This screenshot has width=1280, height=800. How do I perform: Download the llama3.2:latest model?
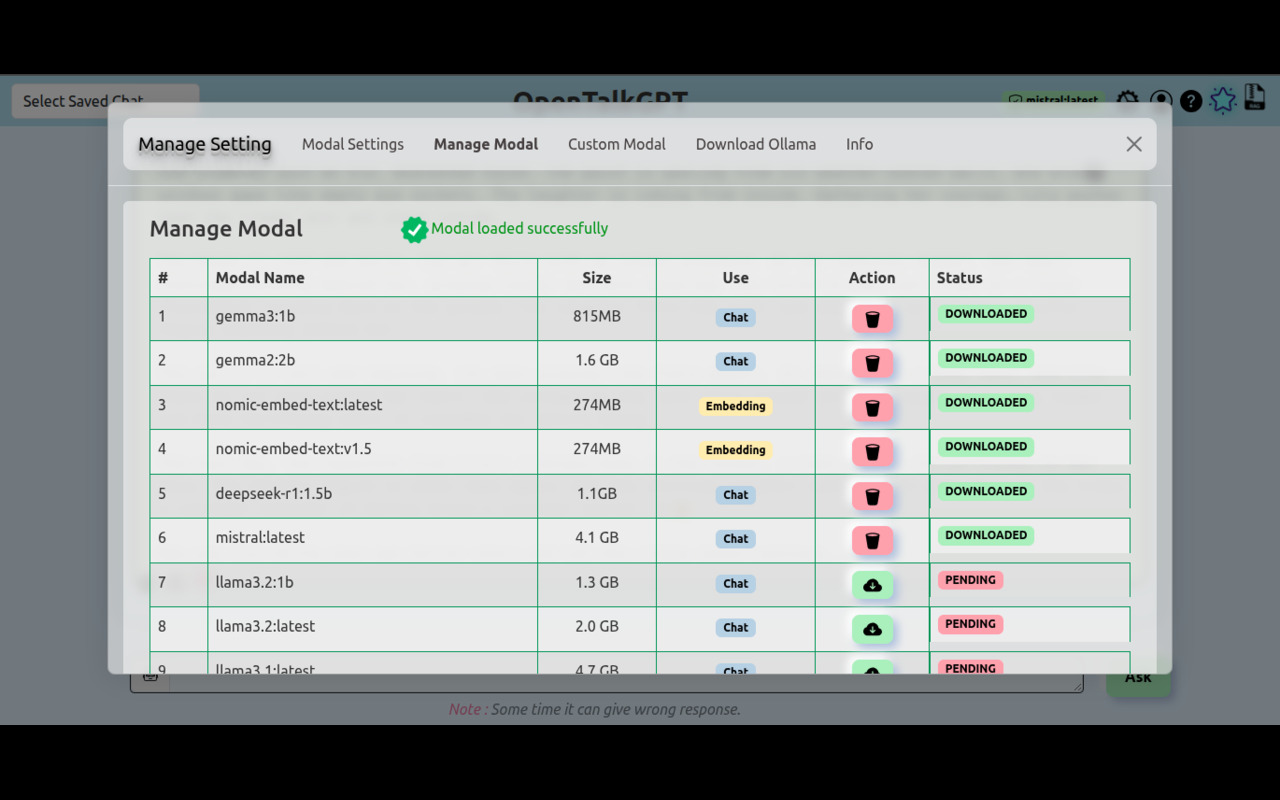tap(872, 629)
